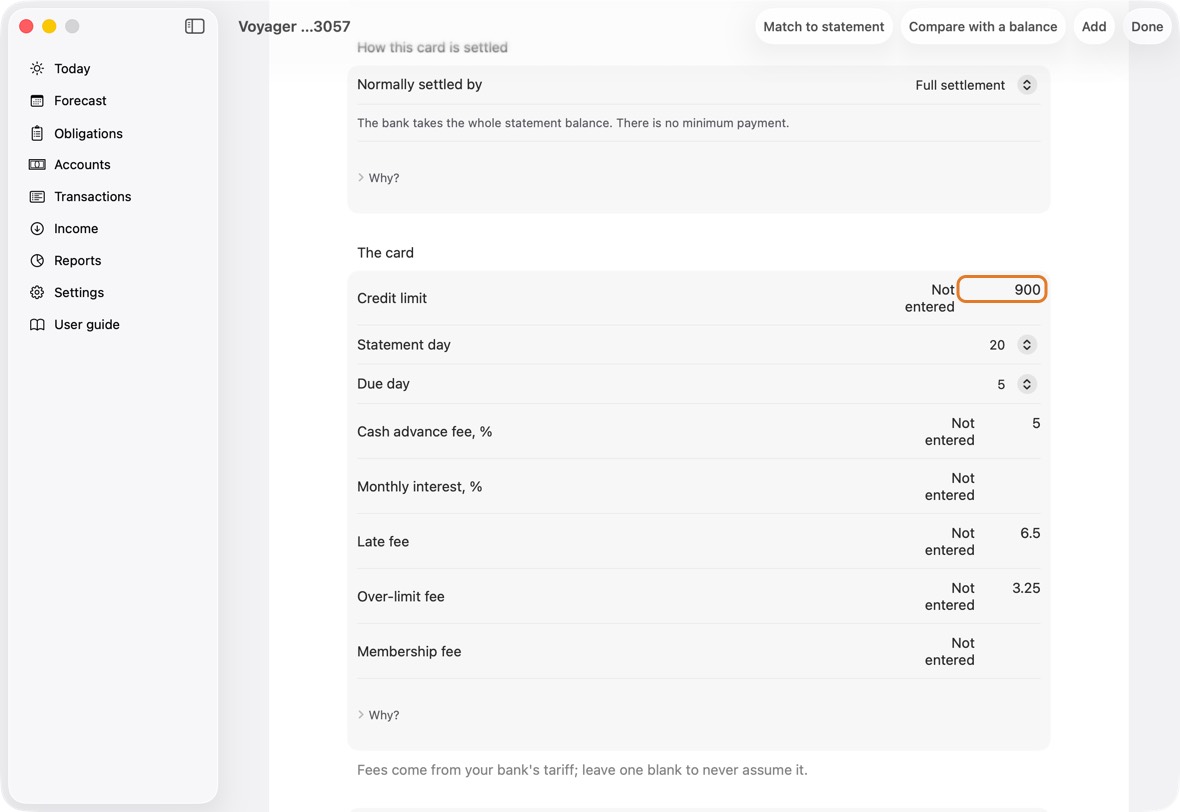Open the Due day stepper menu
The image size is (1180, 812).
point(1026,384)
